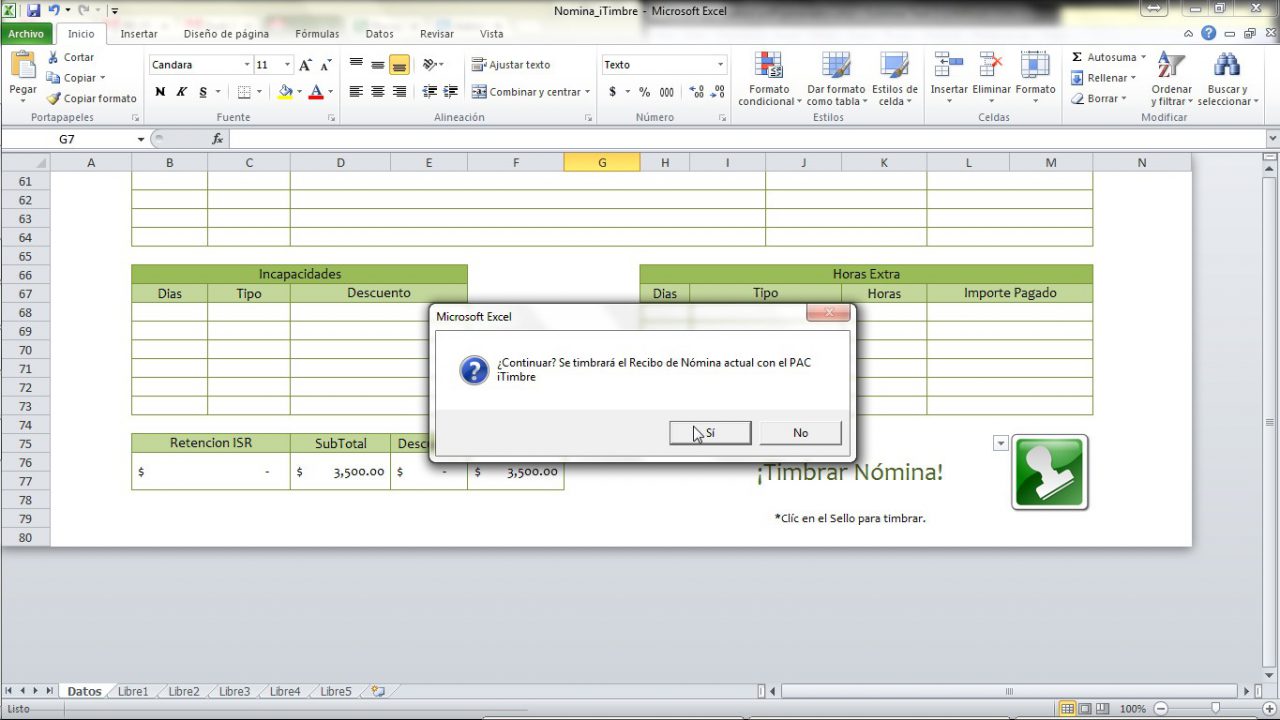This screenshot has height=720, width=1280.
Task: Open the font name Candara dropdown
Action: (x=247, y=65)
